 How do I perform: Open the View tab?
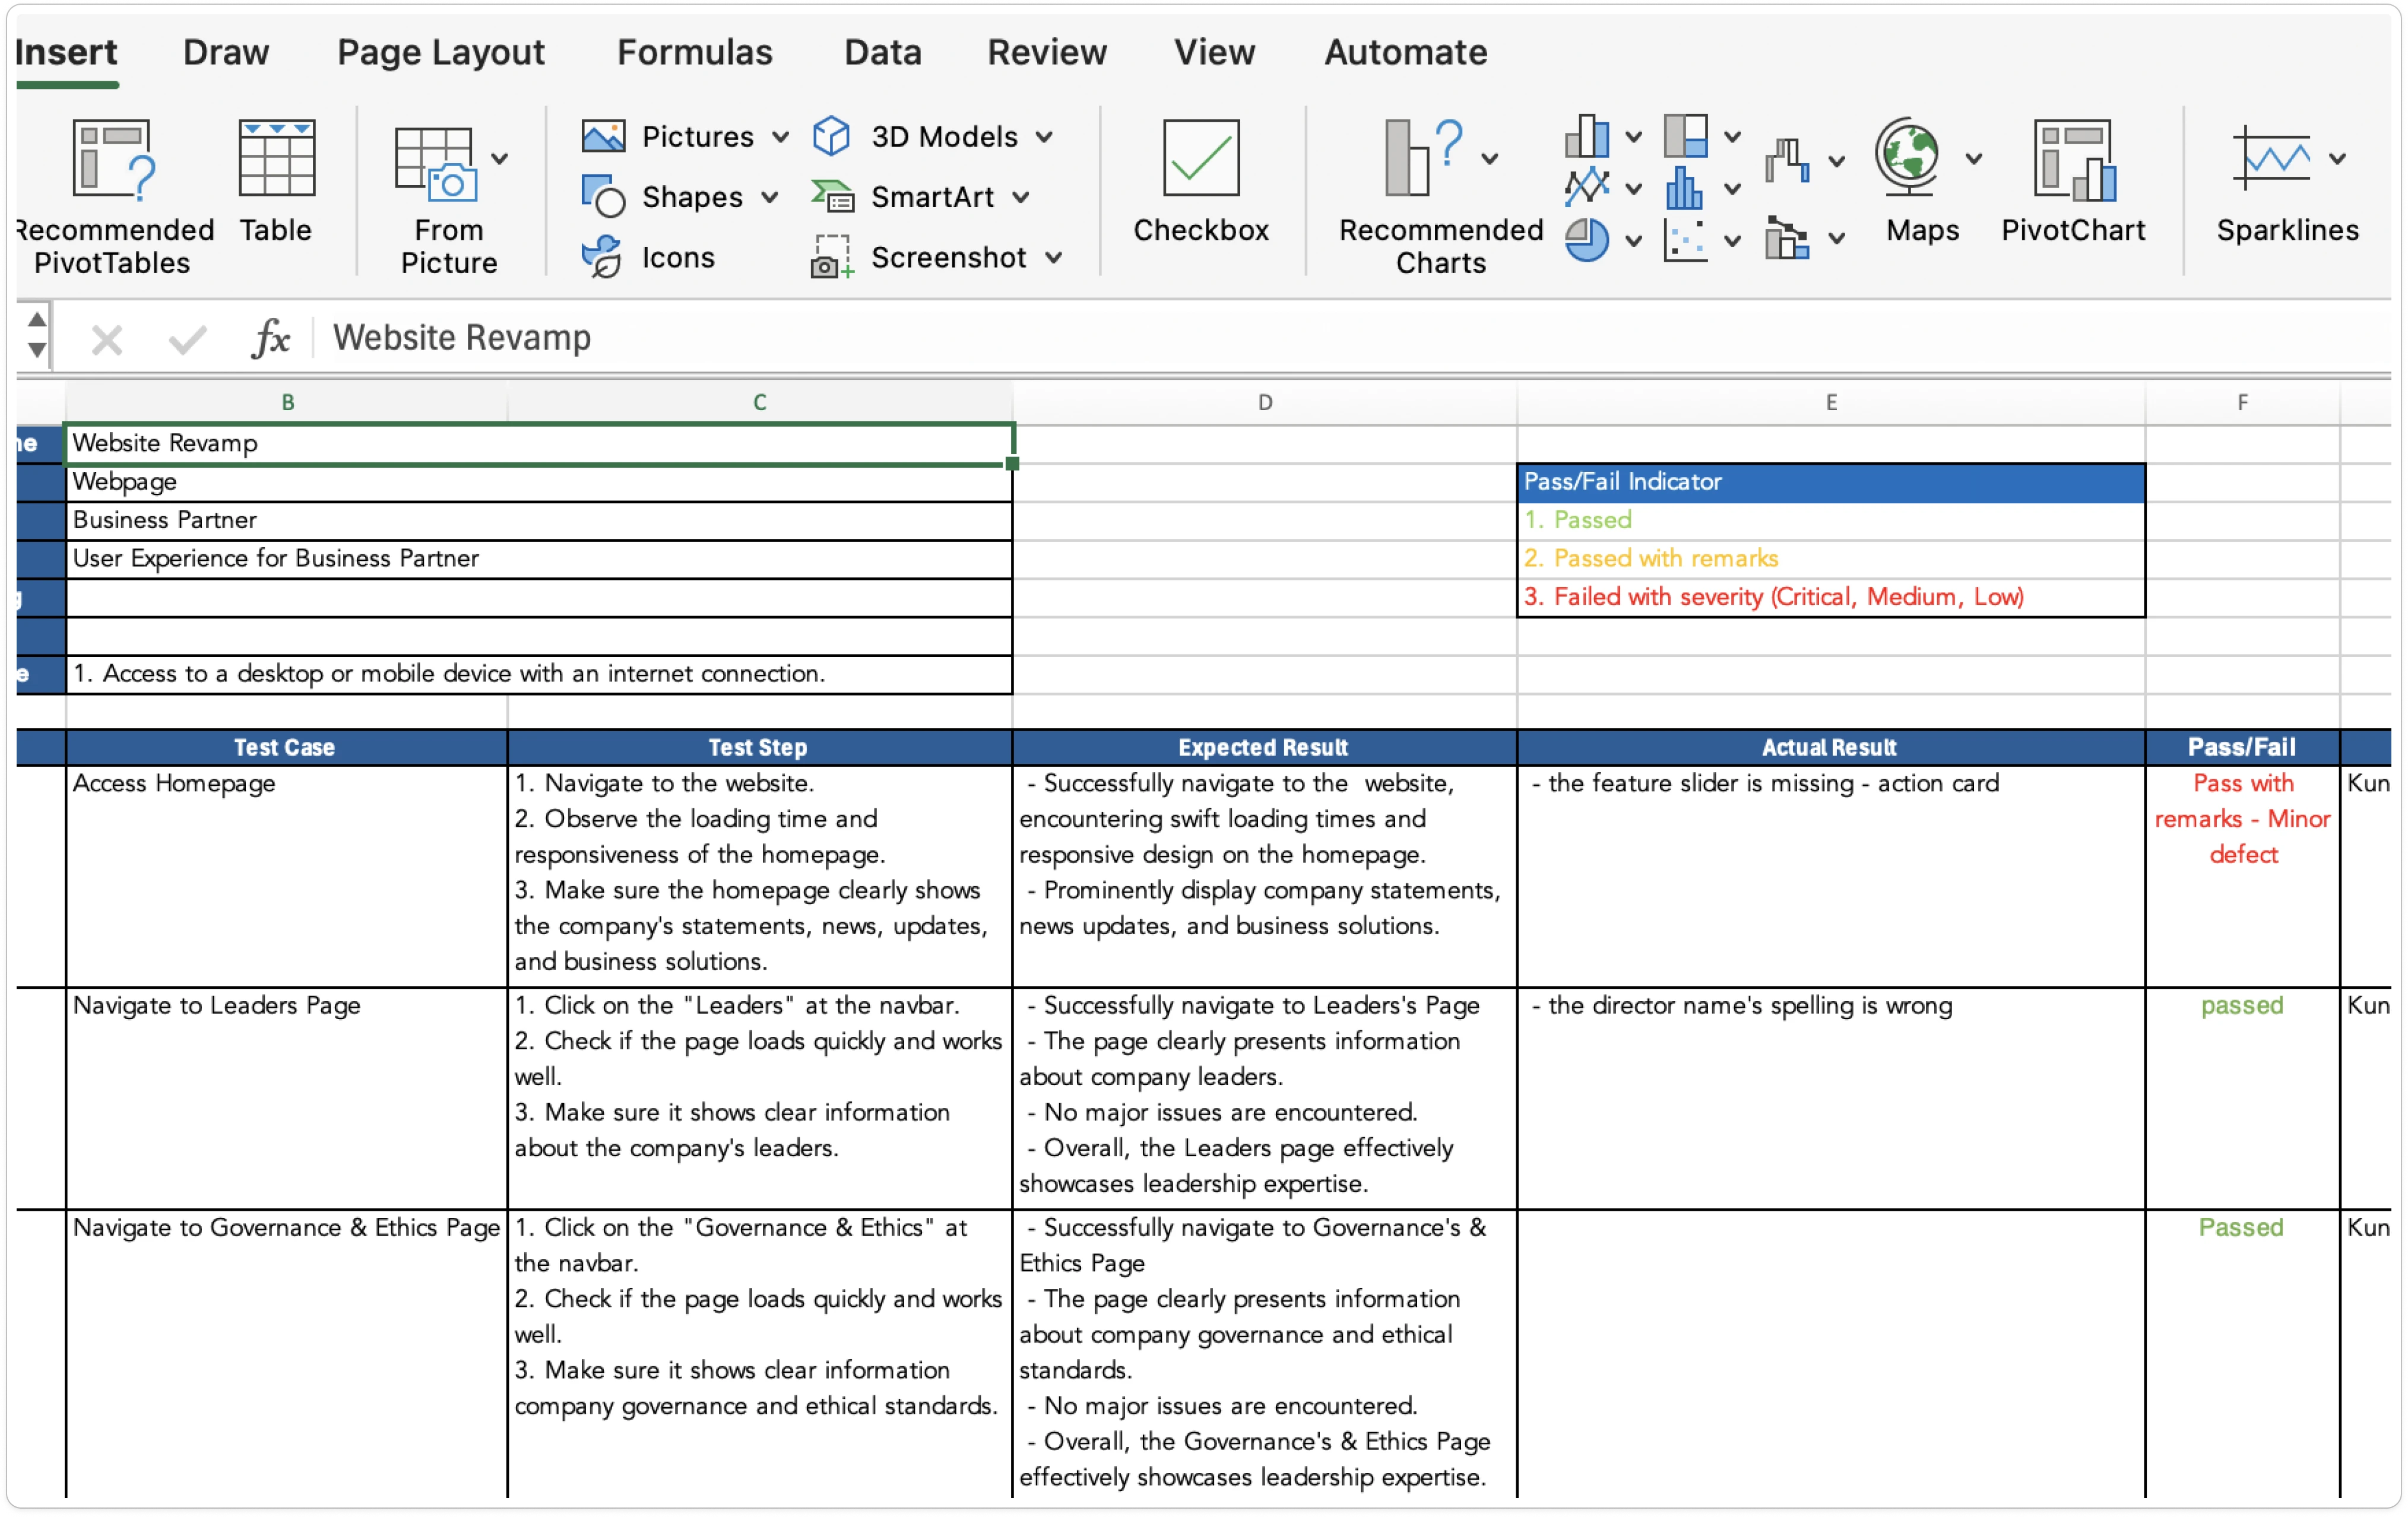(1214, 52)
